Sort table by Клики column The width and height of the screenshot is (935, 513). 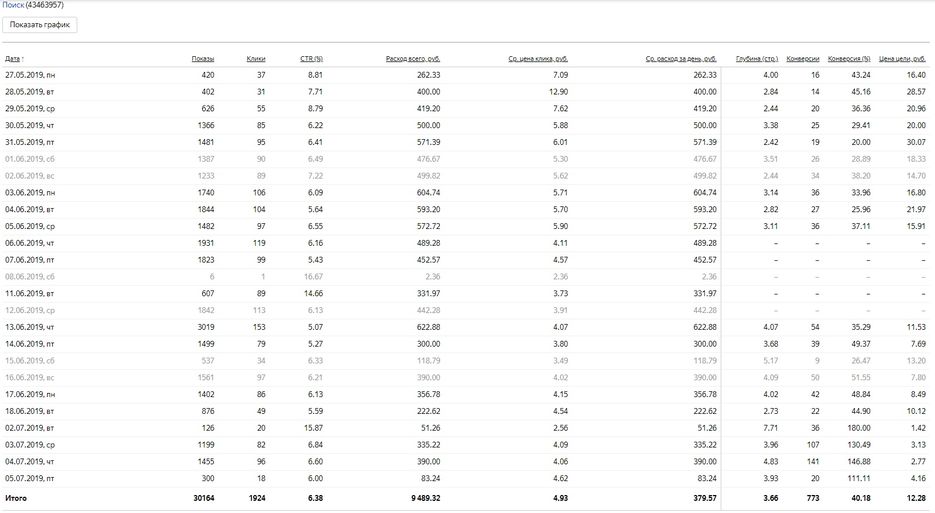[x=256, y=59]
